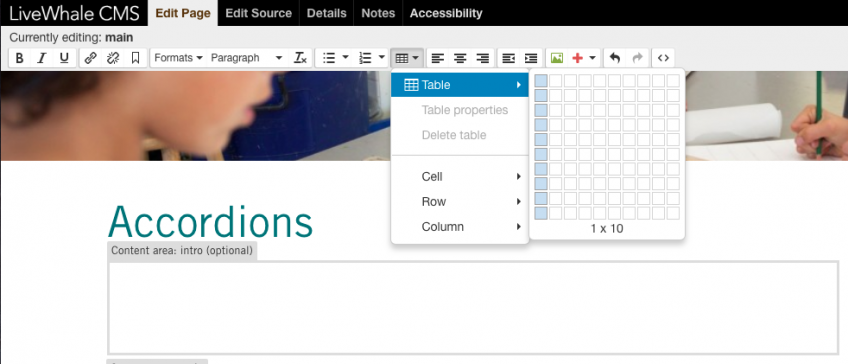Expand red plus insert menu arrow

(592, 58)
